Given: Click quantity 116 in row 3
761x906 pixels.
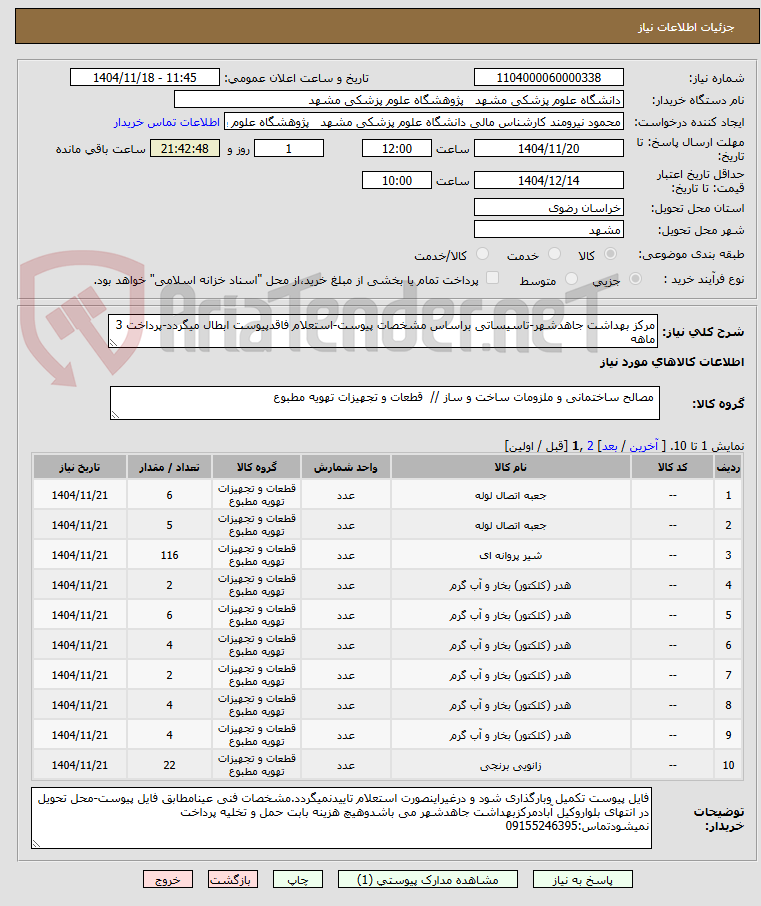Looking at the screenshot, I should [x=169, y=555].
